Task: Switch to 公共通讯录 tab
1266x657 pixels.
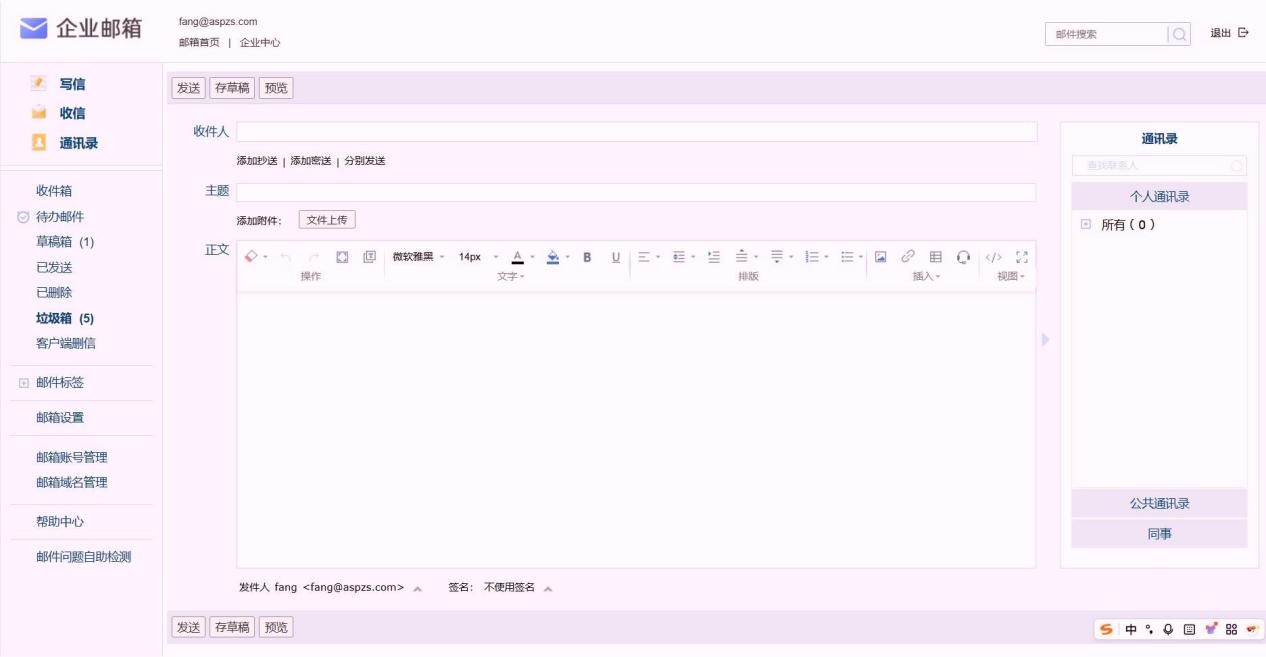Action: tap(1159, 503)
